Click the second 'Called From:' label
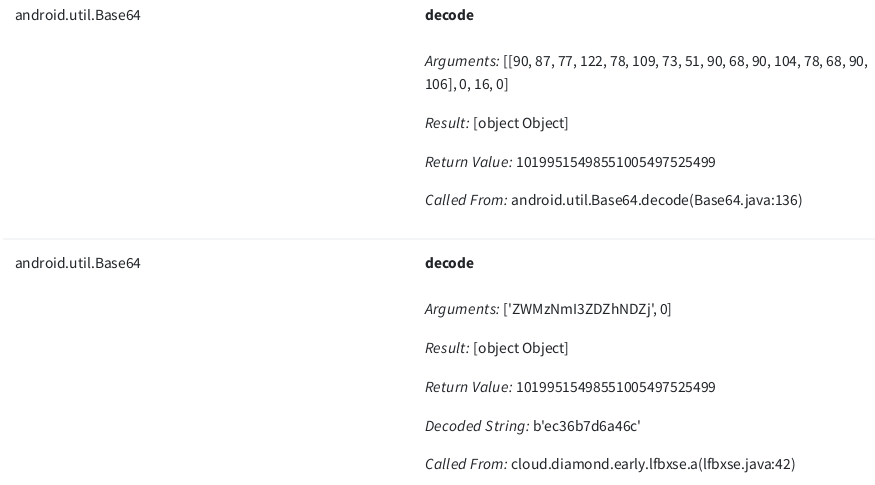The image size is (875, 485). tap(466, 464)
